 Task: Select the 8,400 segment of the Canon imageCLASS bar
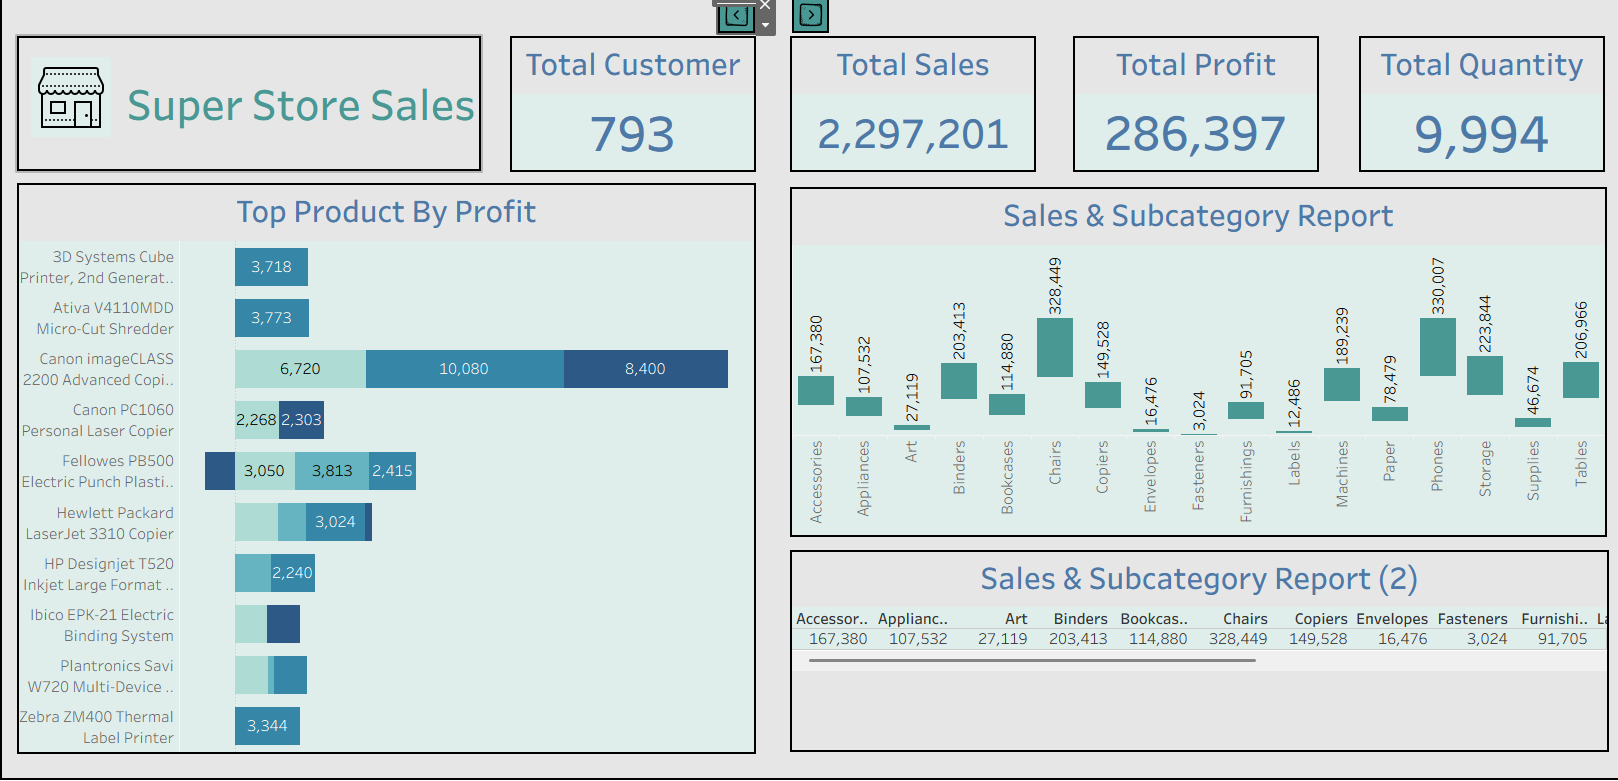[x=646, y=369]
